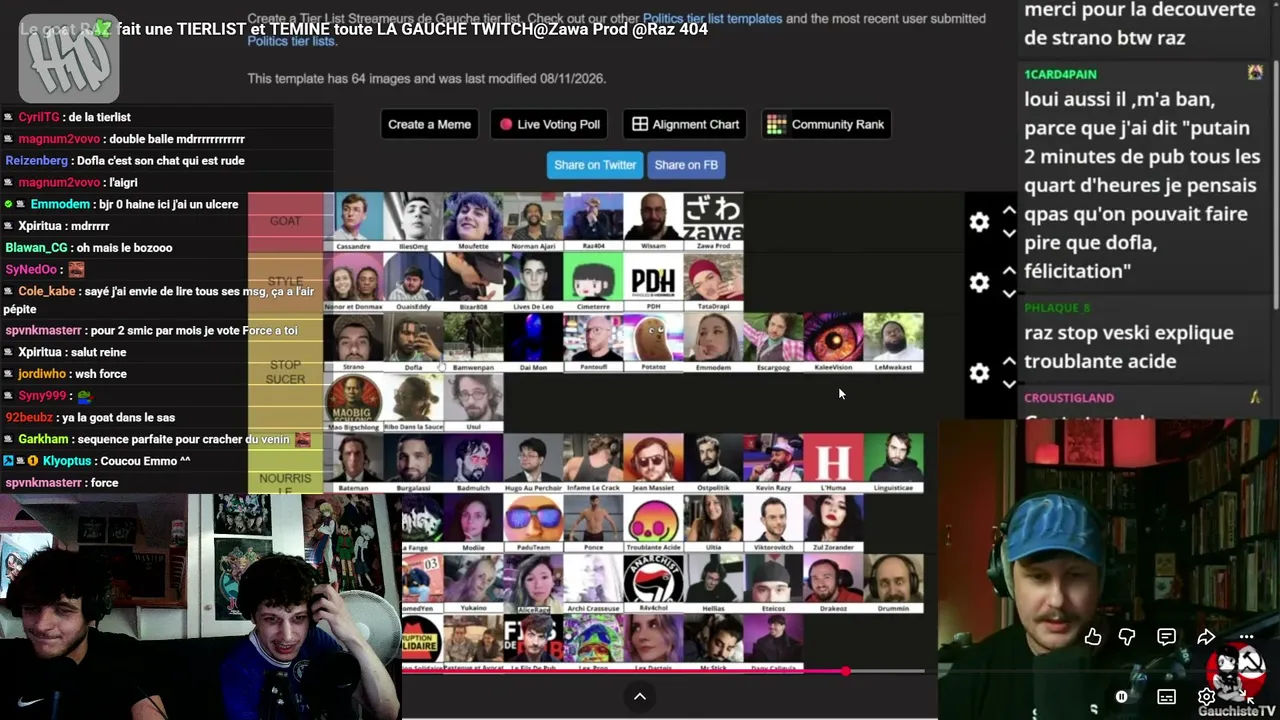The height and width of the screenshot is (720, 1280).
Task: Select the Mao Bigschlong image
Action: coord(353,402)
